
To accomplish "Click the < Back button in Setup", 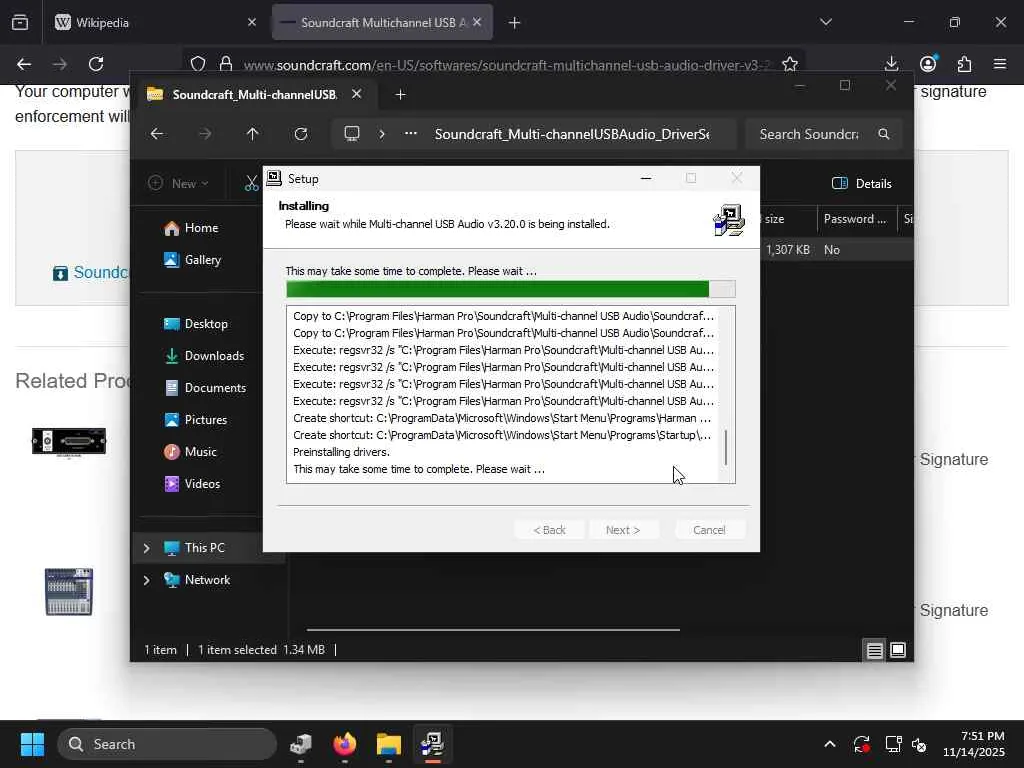I will pos(549,530).
